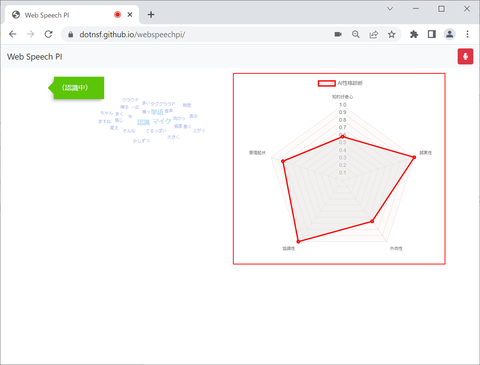Click the camera indicator in address bar
The width and height of the screenshot is (480, 365).
(x=338, y=34)
